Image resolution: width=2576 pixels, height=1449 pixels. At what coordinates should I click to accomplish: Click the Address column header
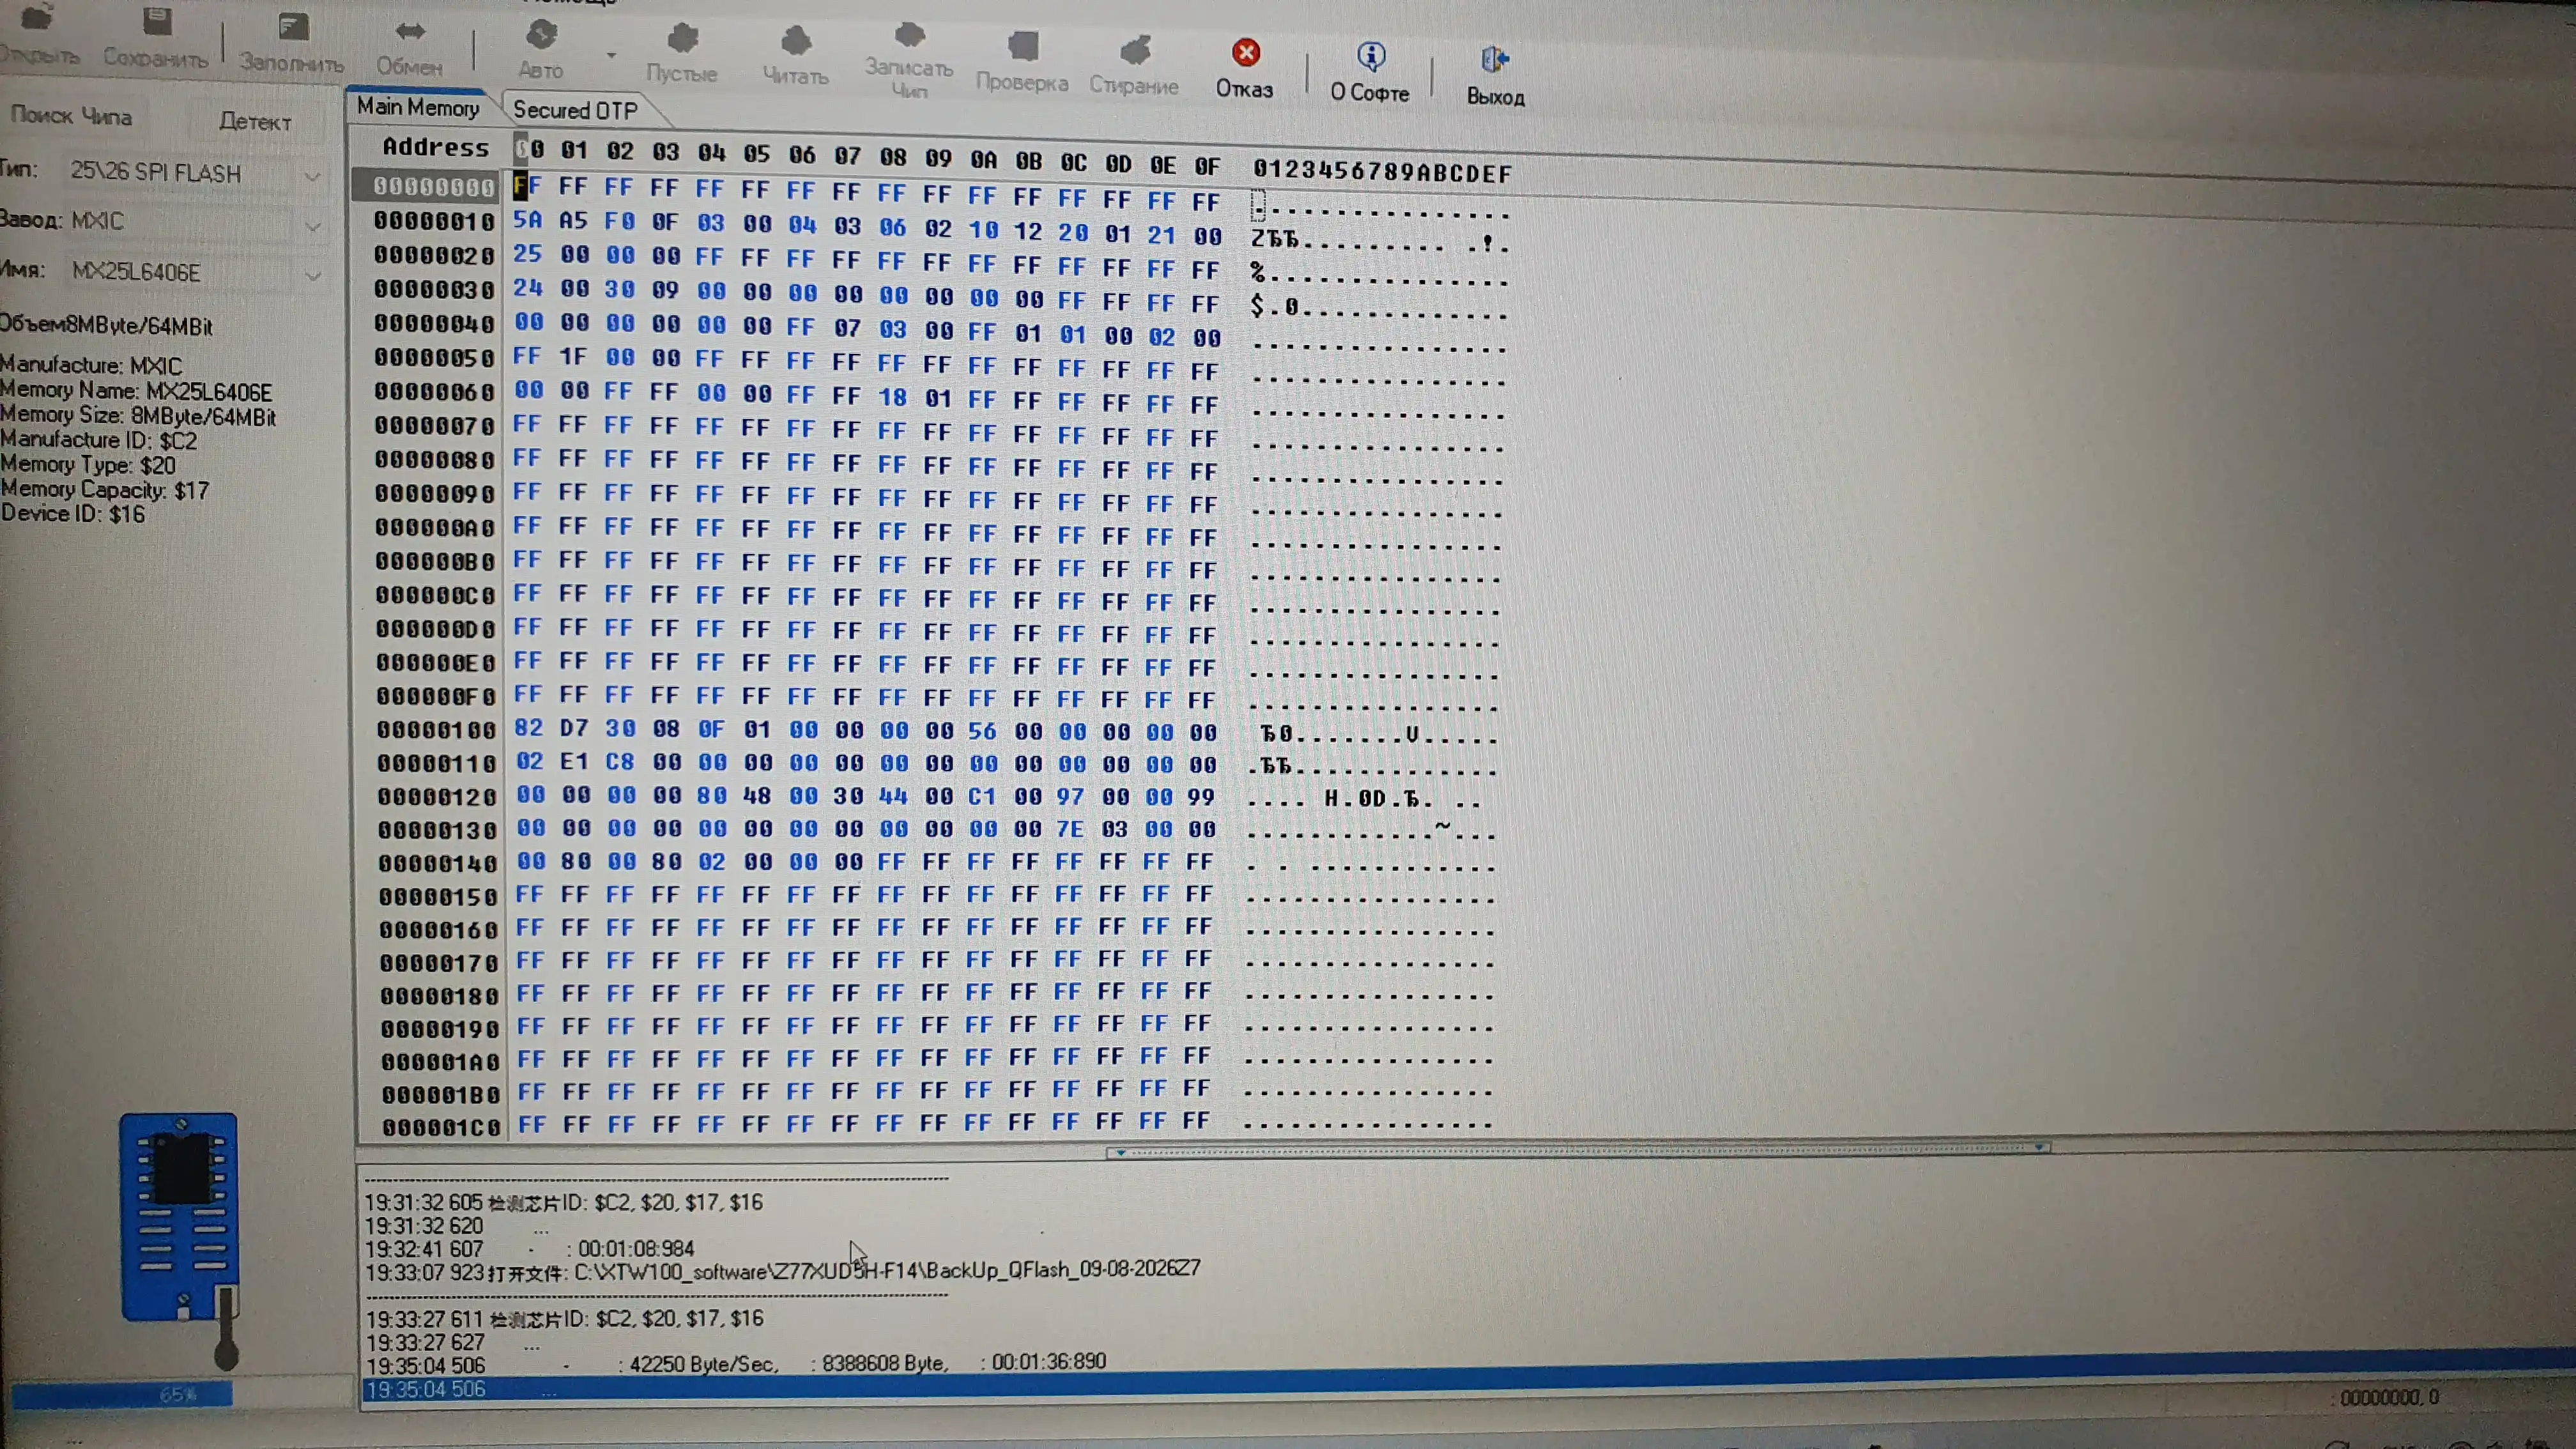tap(435, 147)
